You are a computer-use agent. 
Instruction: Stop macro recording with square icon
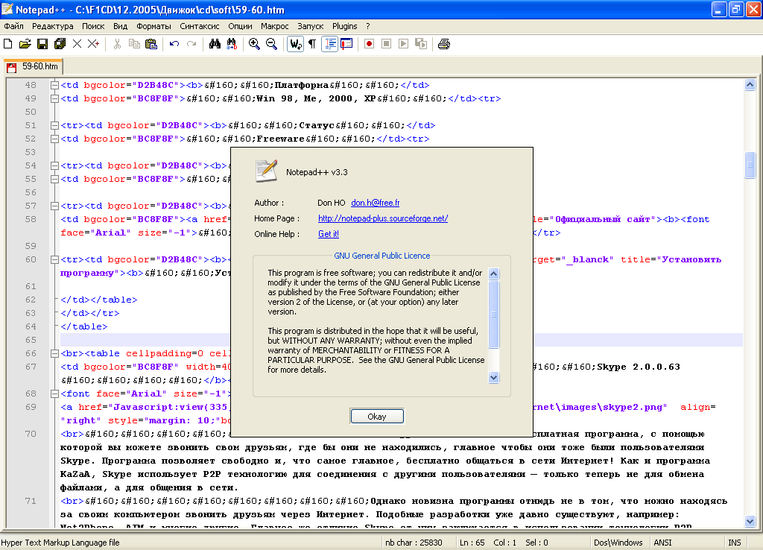click(x=386, y=44)
